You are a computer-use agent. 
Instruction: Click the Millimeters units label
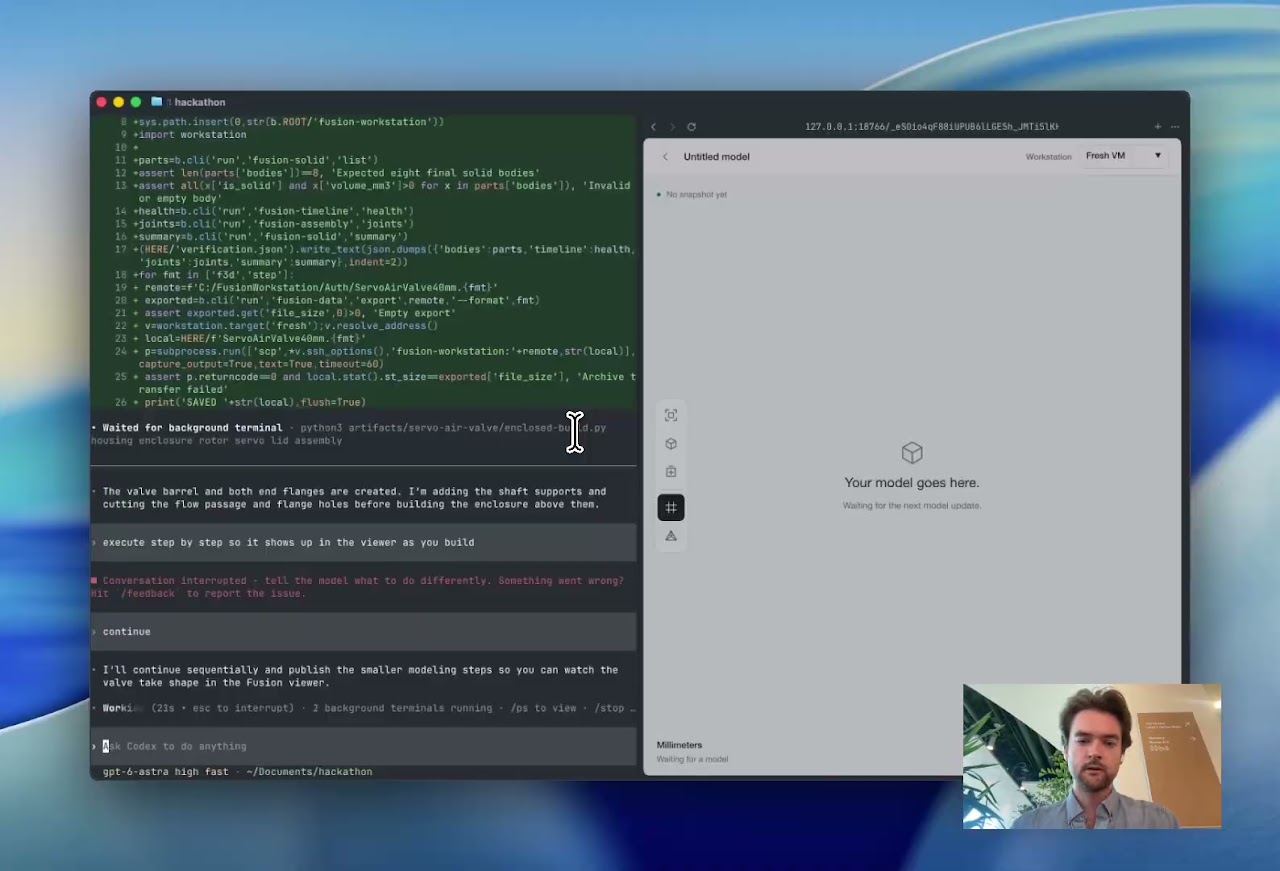click(679, 745)
